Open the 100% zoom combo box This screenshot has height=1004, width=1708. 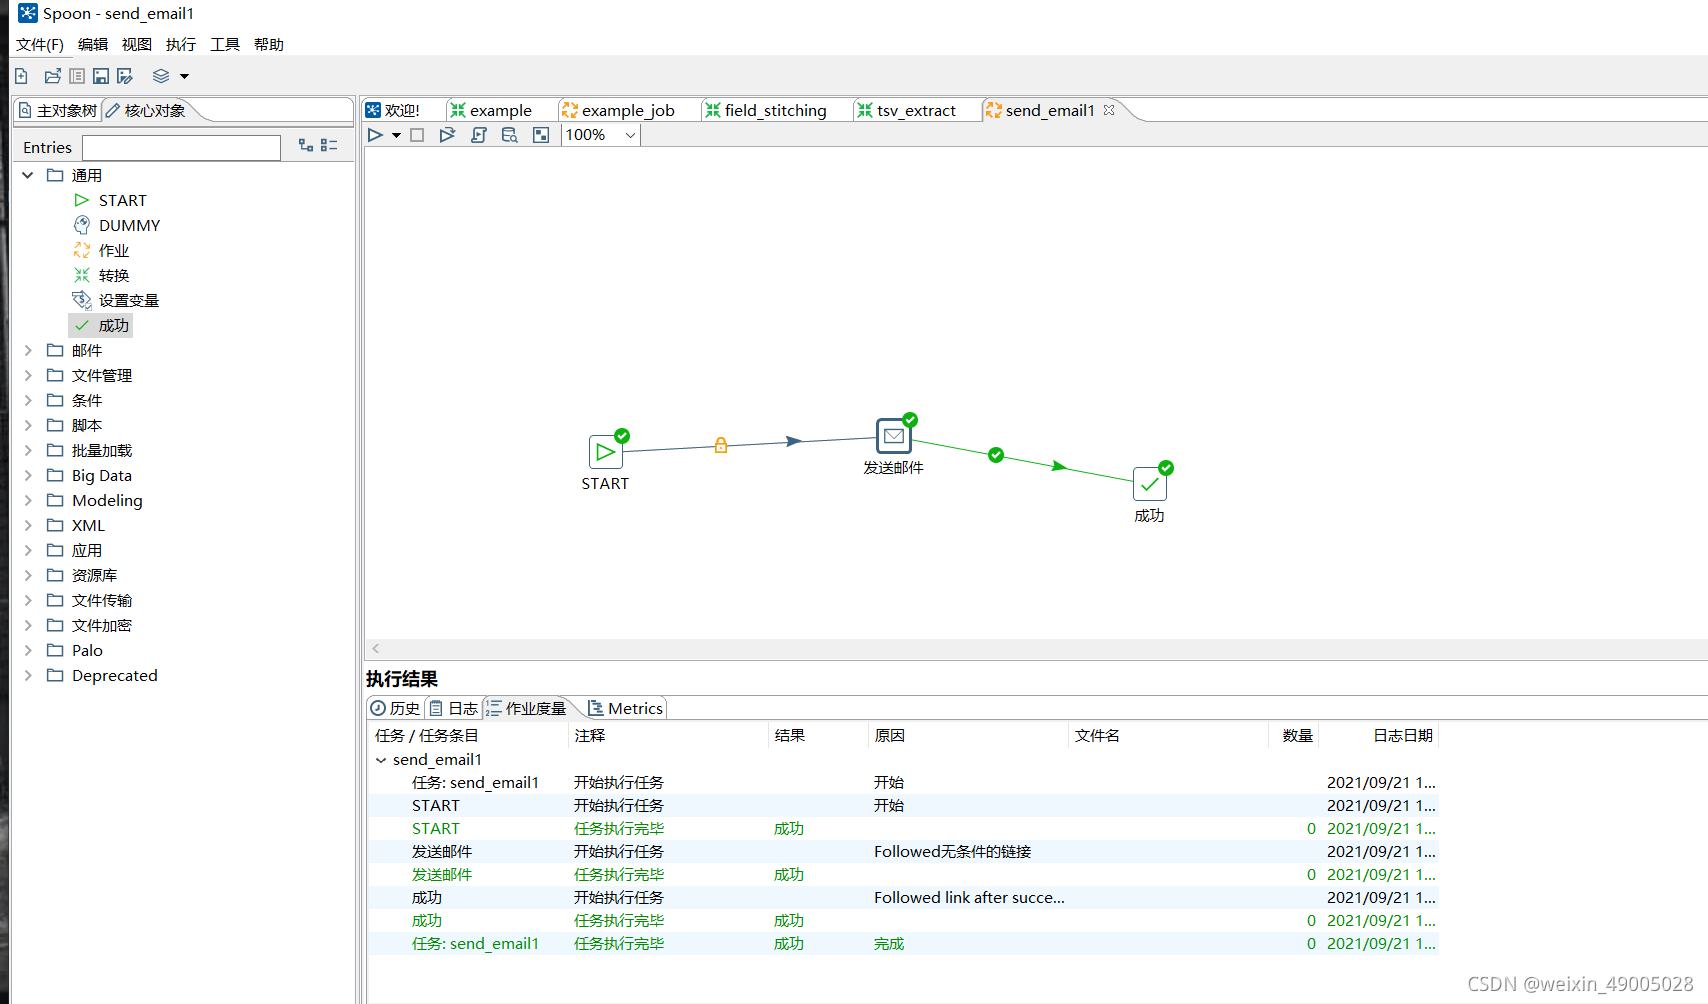[601, 135]
